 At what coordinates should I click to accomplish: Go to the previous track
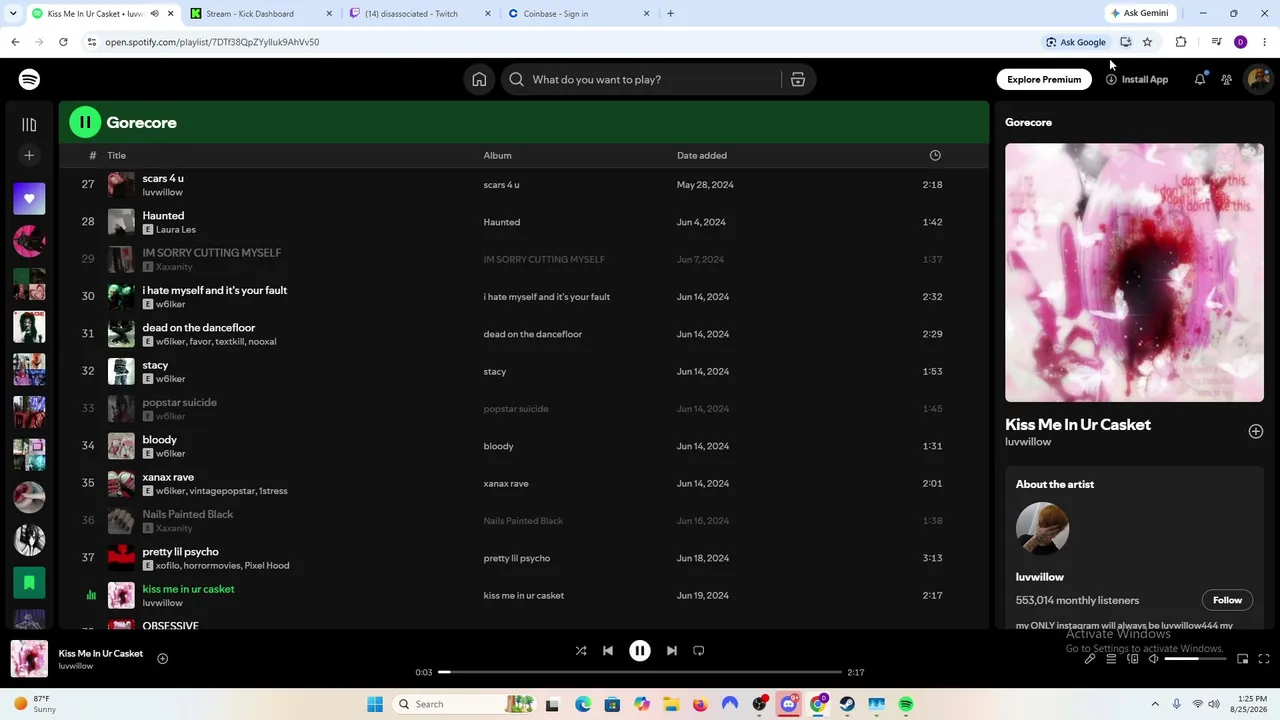click(608, 651)
